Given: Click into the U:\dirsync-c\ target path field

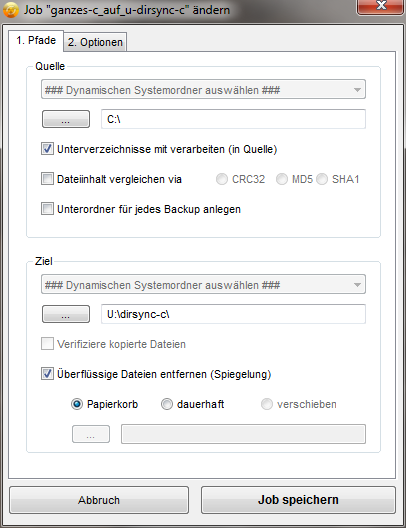Looking at the screenshot, I should point(233,314).
